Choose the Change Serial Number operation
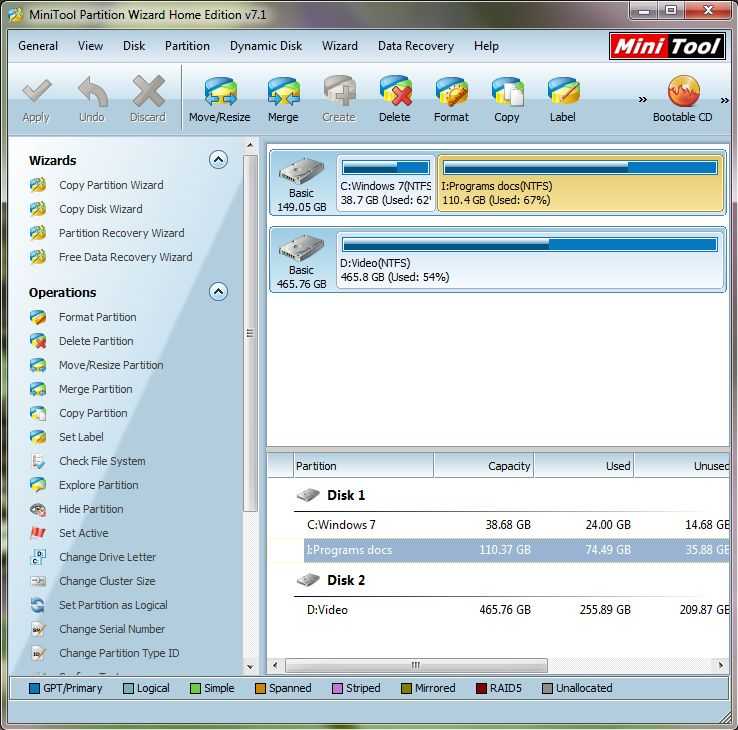 click(x=112, y=629)
